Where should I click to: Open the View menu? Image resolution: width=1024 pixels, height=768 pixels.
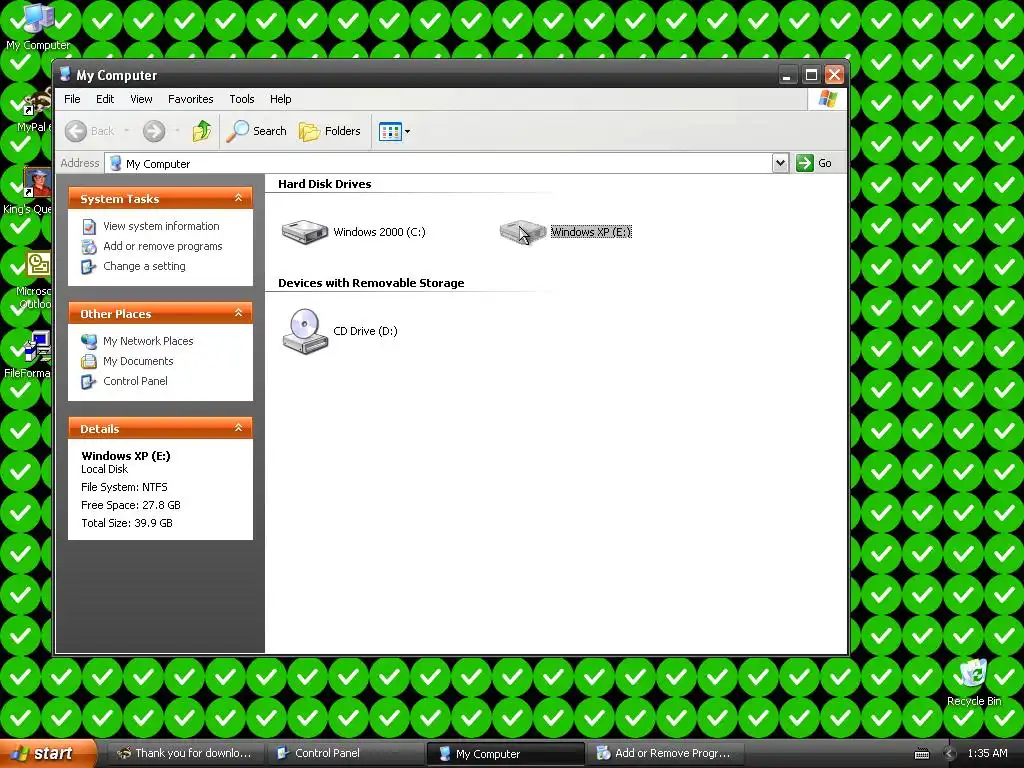(141, 99)
